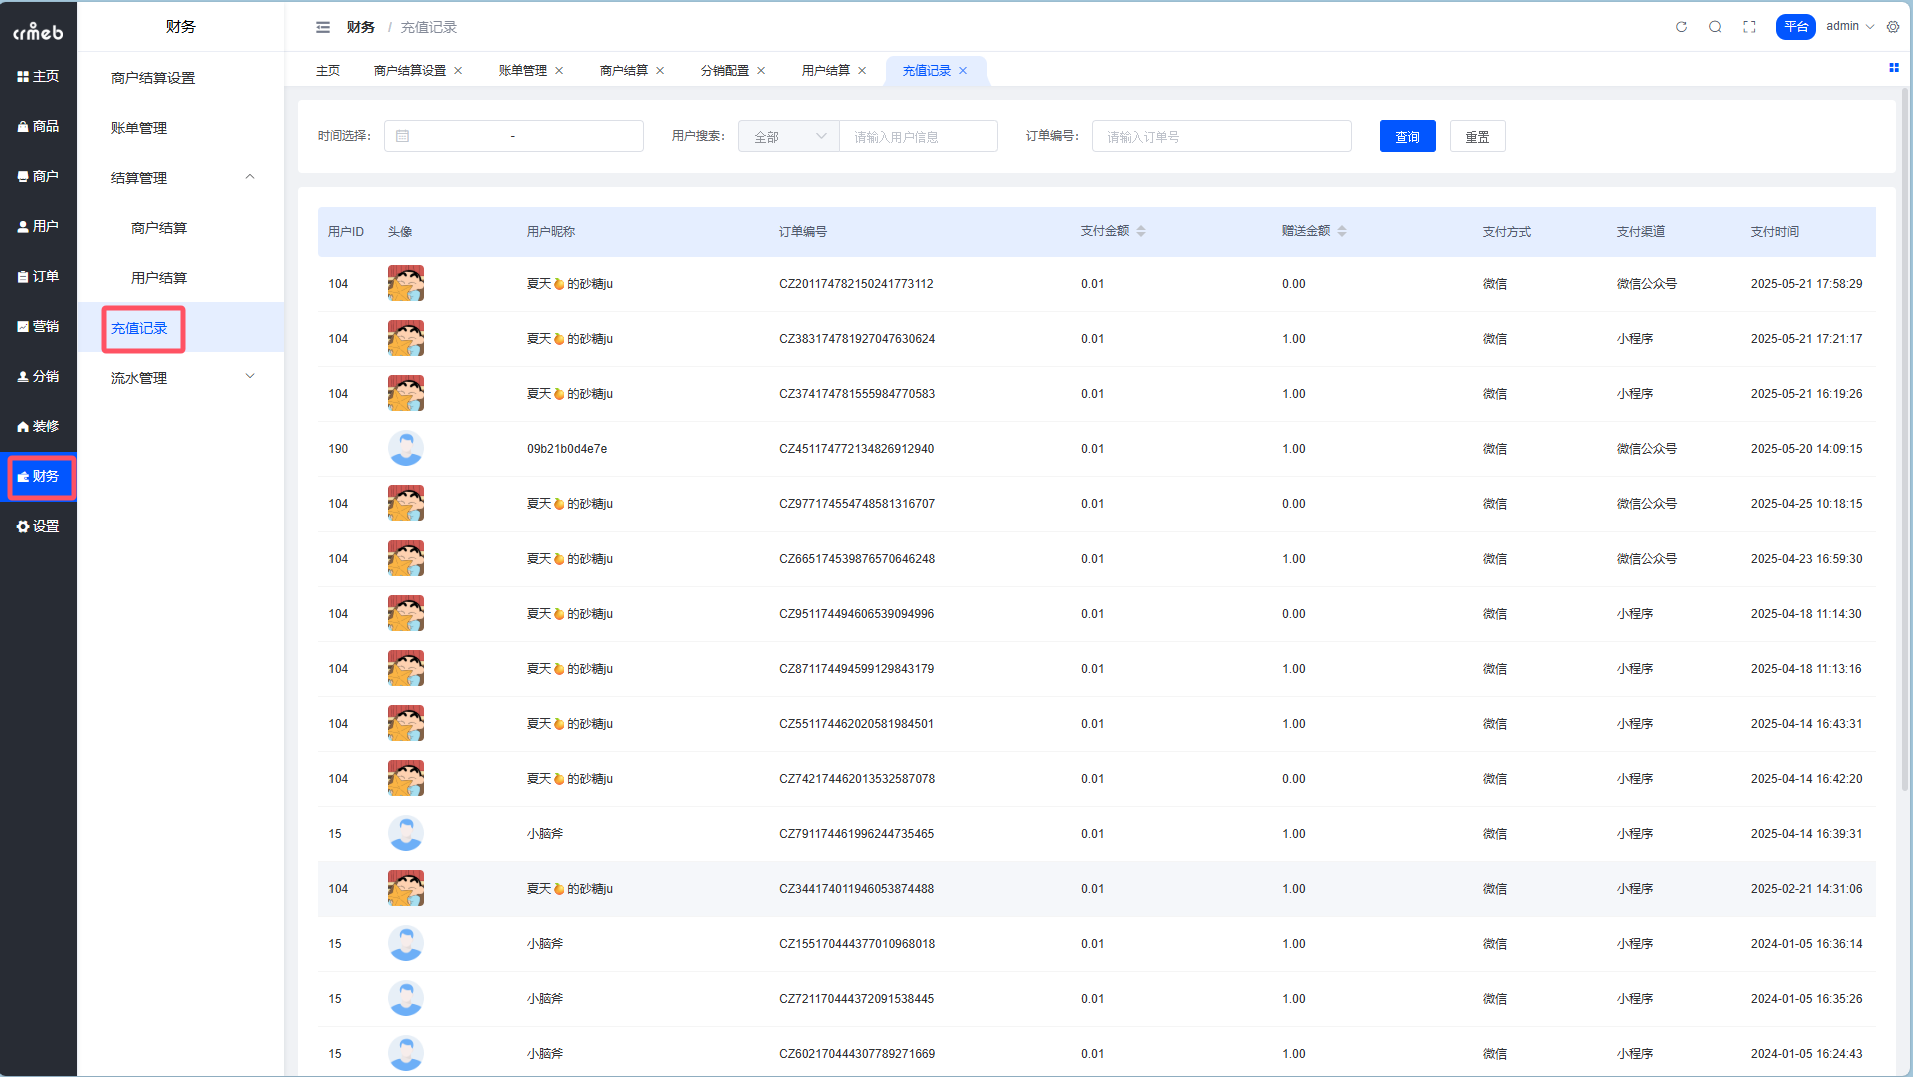Open the search icon in header

[1715, 27]
